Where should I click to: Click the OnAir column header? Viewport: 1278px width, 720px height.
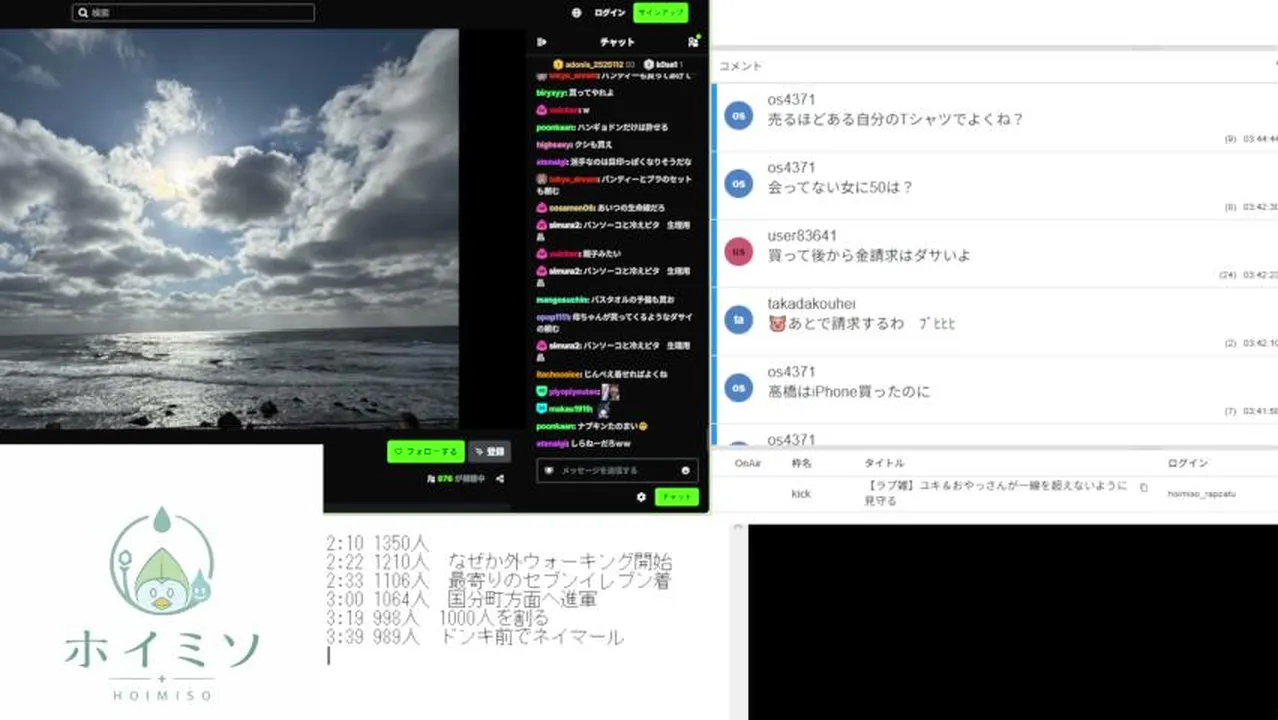[748, 464]
